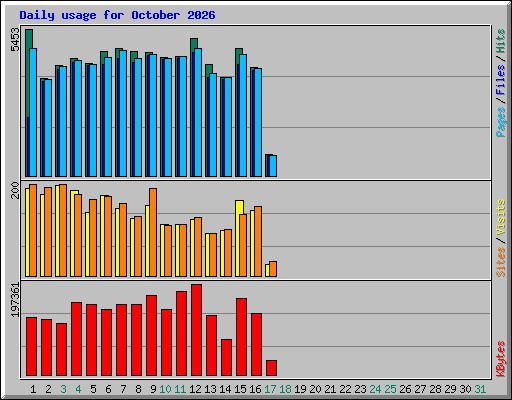Click the blue 'Files' legend label
This screenshot has width=512, height=400.
[501, 80]
